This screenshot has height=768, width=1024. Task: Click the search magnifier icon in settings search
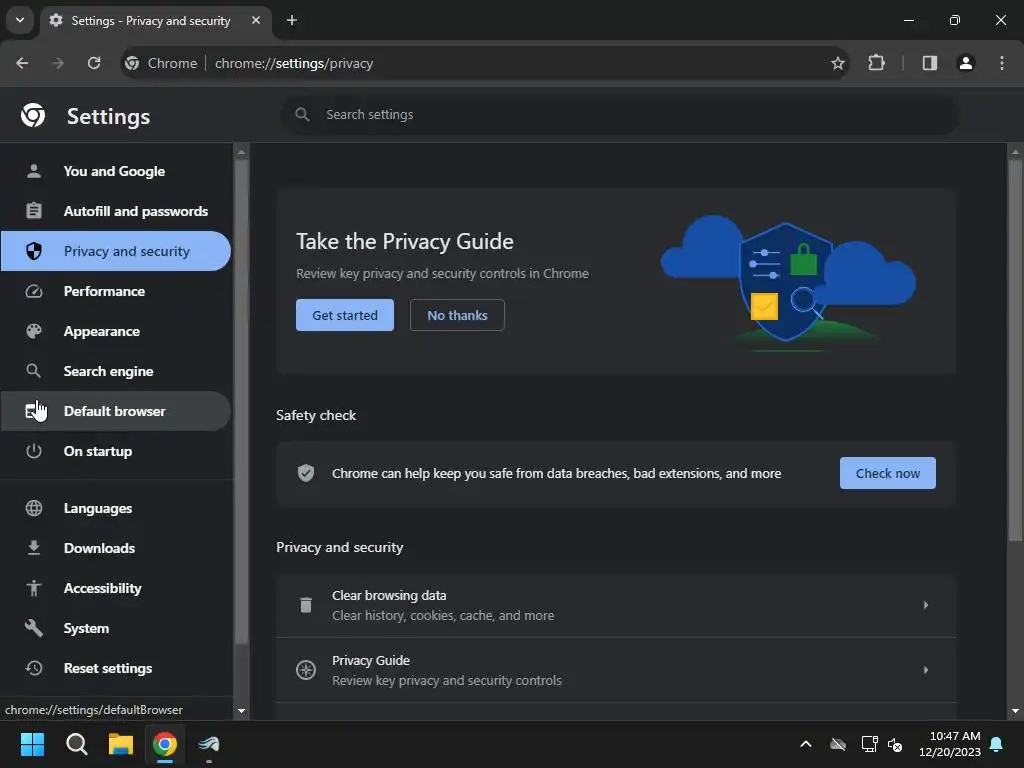click(x=302, y=115)
